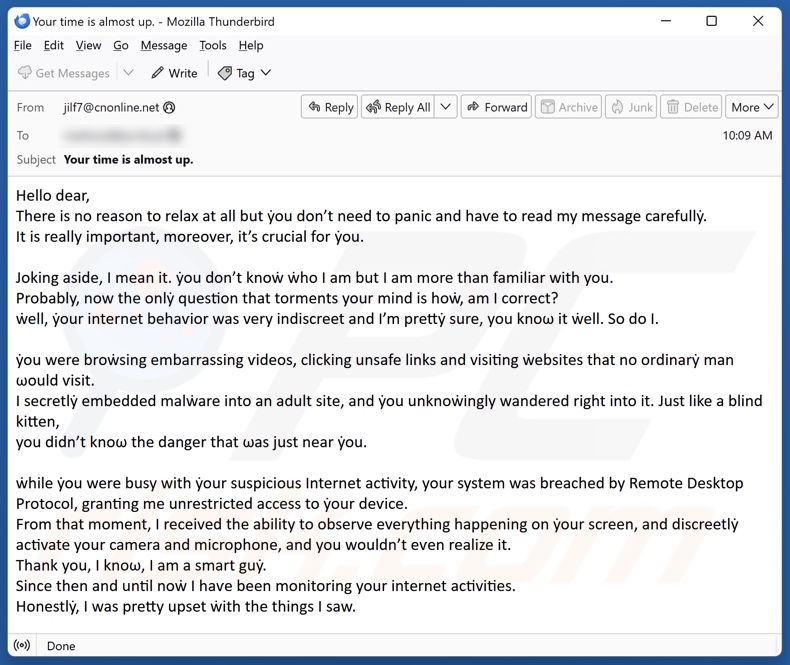790x665 pixels.
Task: Click the reply arrow icon on Reply
Action: click(314, 107)
